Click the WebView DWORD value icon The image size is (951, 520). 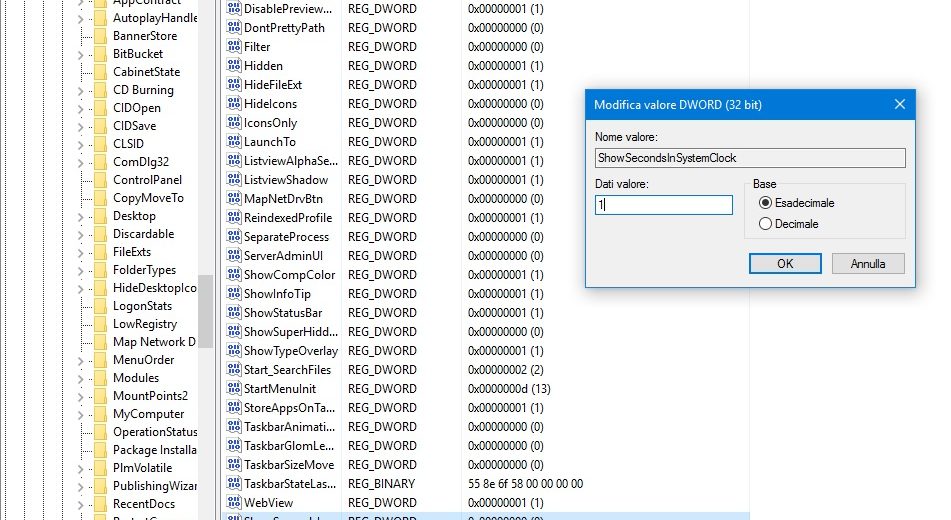coord(234,502)
